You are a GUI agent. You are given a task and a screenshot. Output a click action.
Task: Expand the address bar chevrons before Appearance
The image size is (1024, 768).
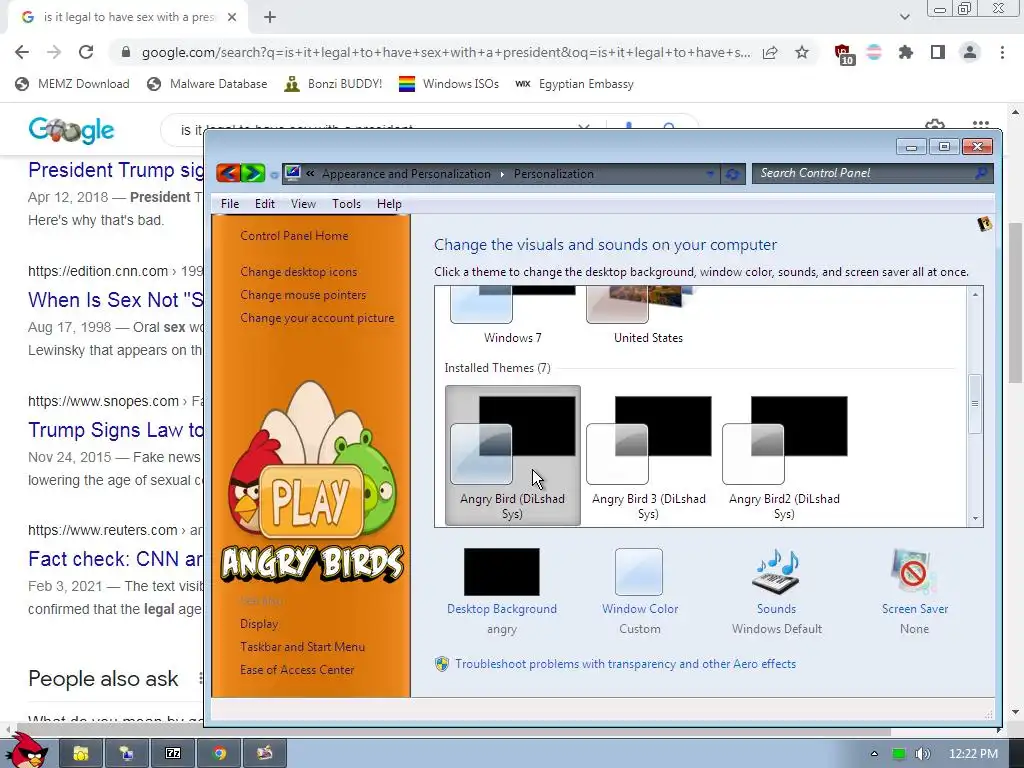click(x=310, y=174)
